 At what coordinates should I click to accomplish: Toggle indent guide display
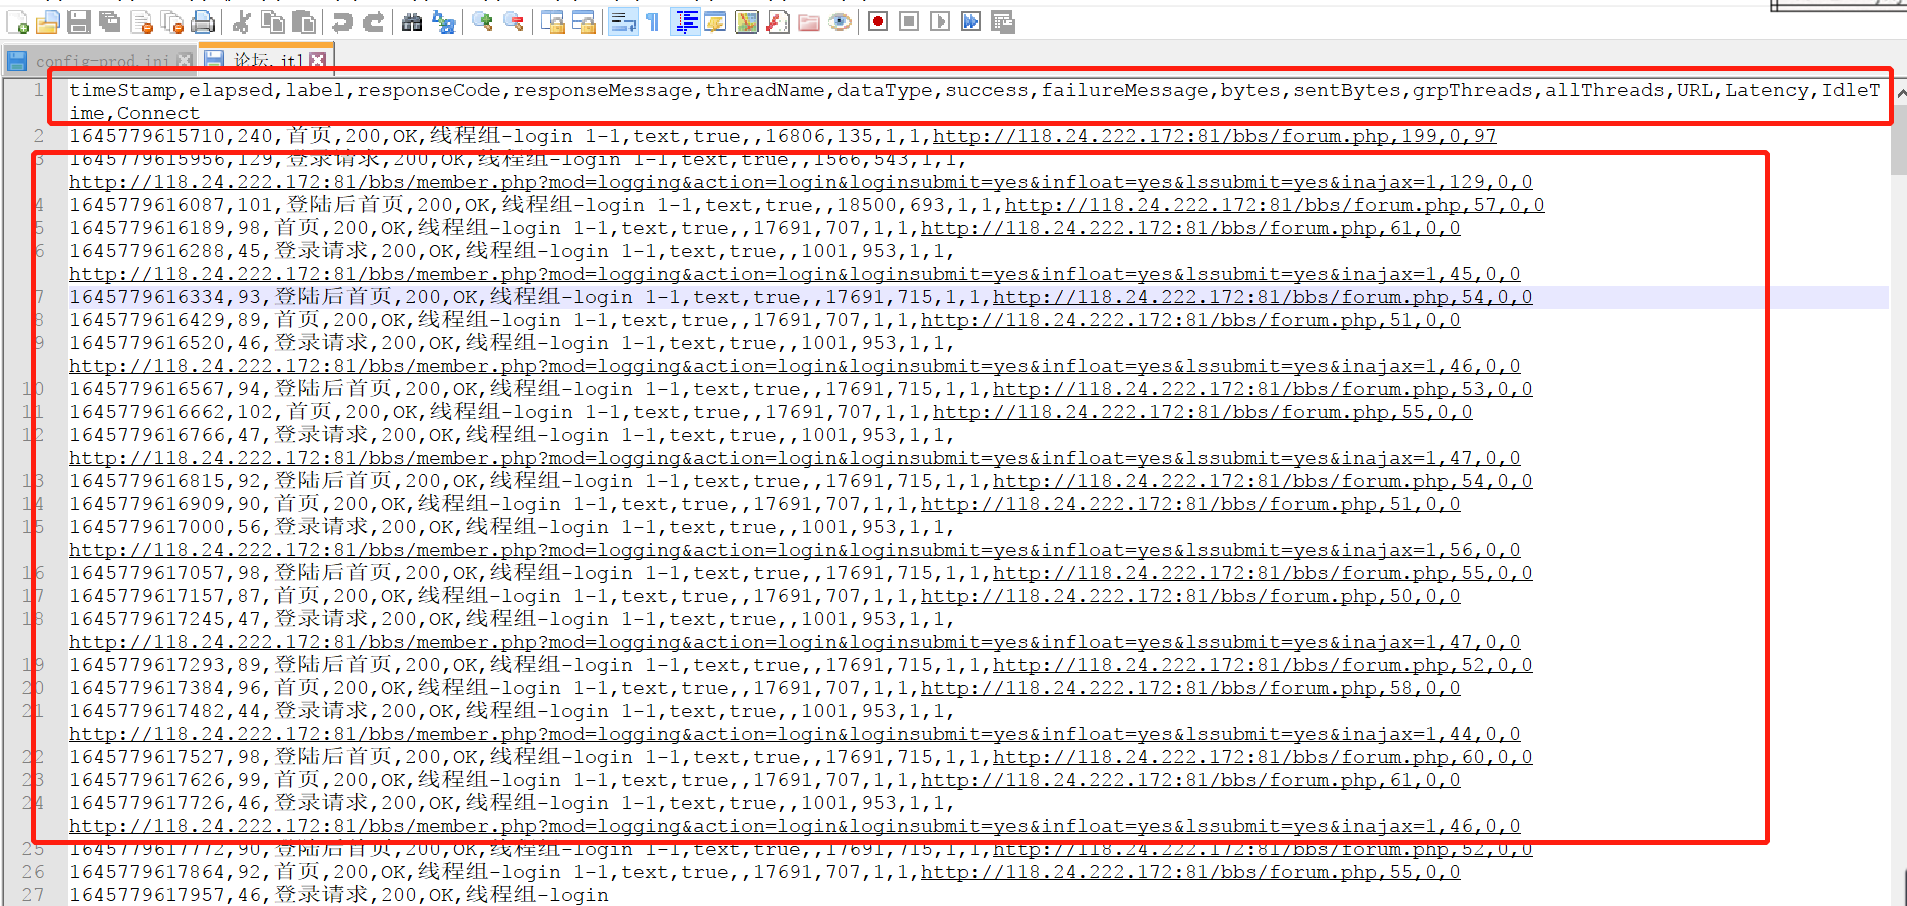point(685,22)
